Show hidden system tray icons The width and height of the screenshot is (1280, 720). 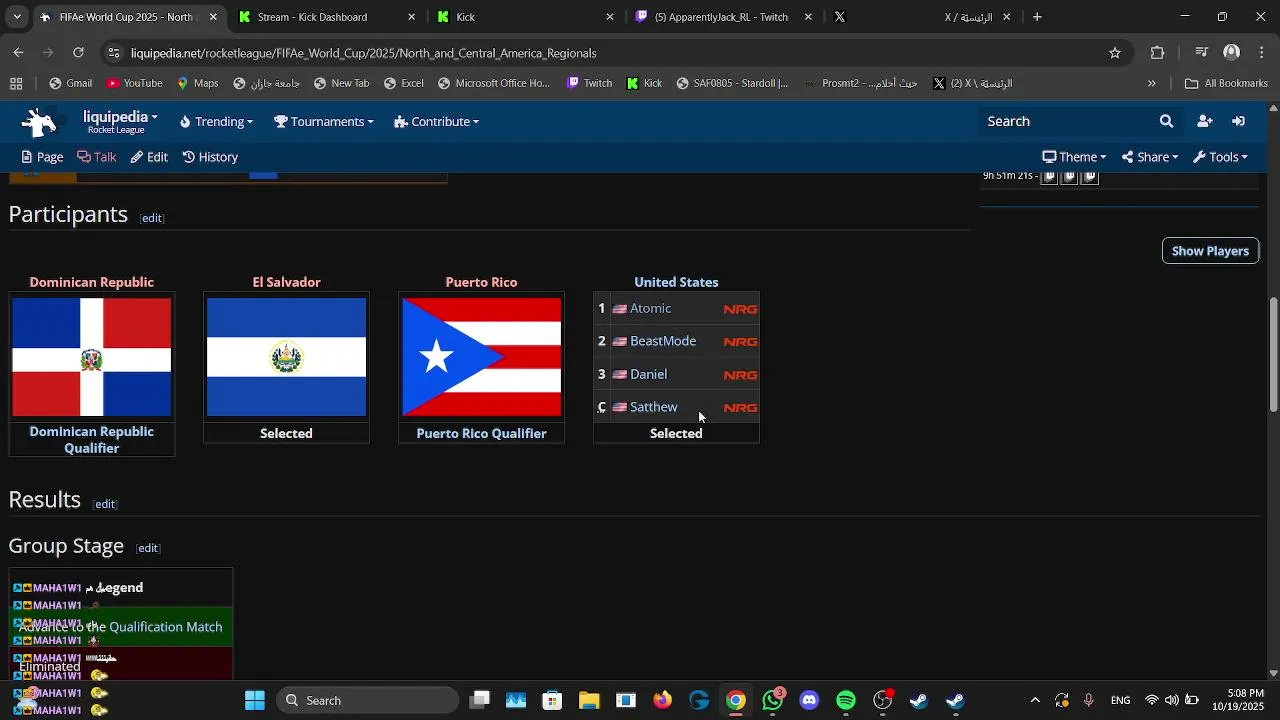coord(1035,700)
